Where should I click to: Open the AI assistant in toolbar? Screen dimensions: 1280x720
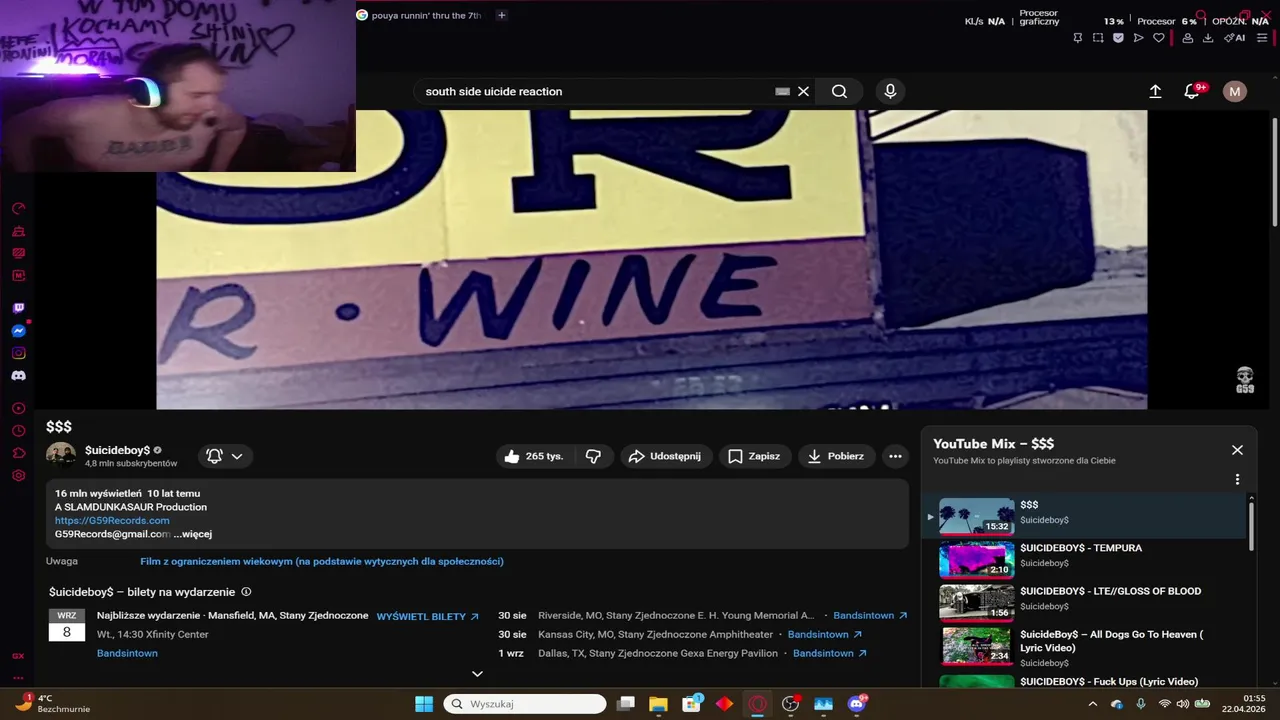(x=1236, y=38)
